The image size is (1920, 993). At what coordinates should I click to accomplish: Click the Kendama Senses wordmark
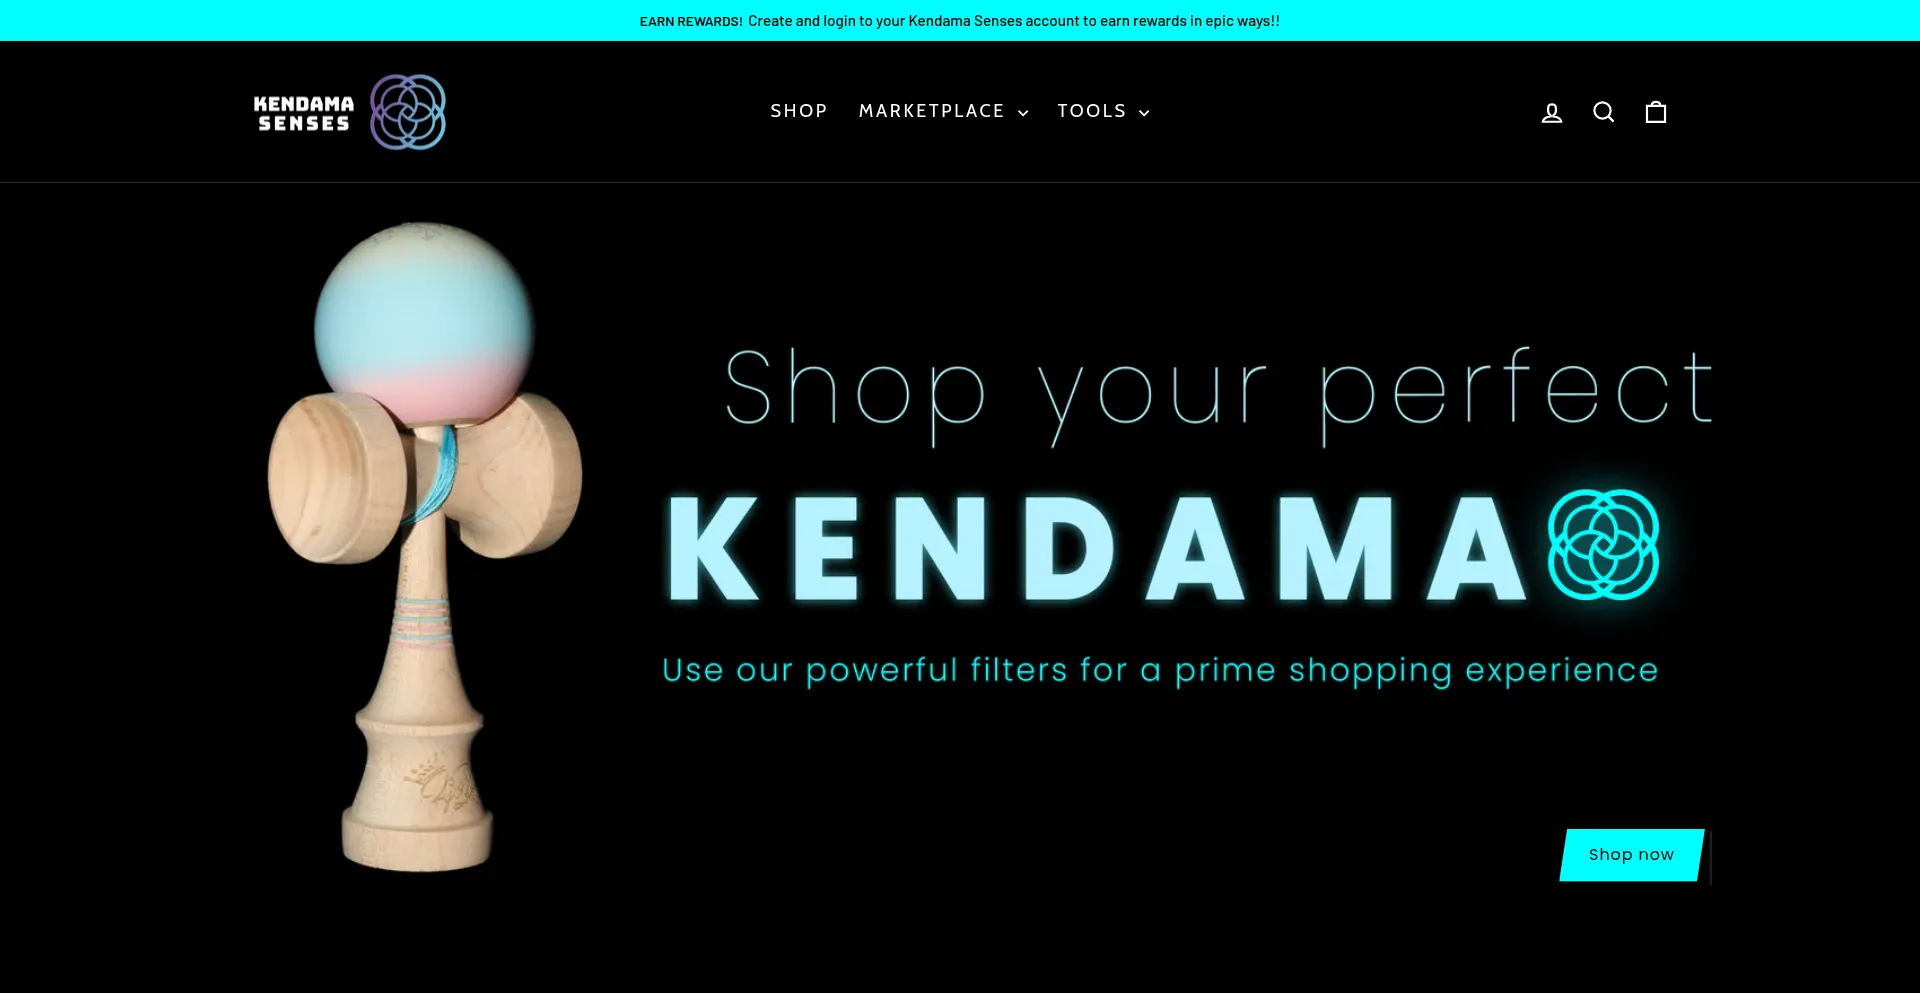[x=304, y=114]
